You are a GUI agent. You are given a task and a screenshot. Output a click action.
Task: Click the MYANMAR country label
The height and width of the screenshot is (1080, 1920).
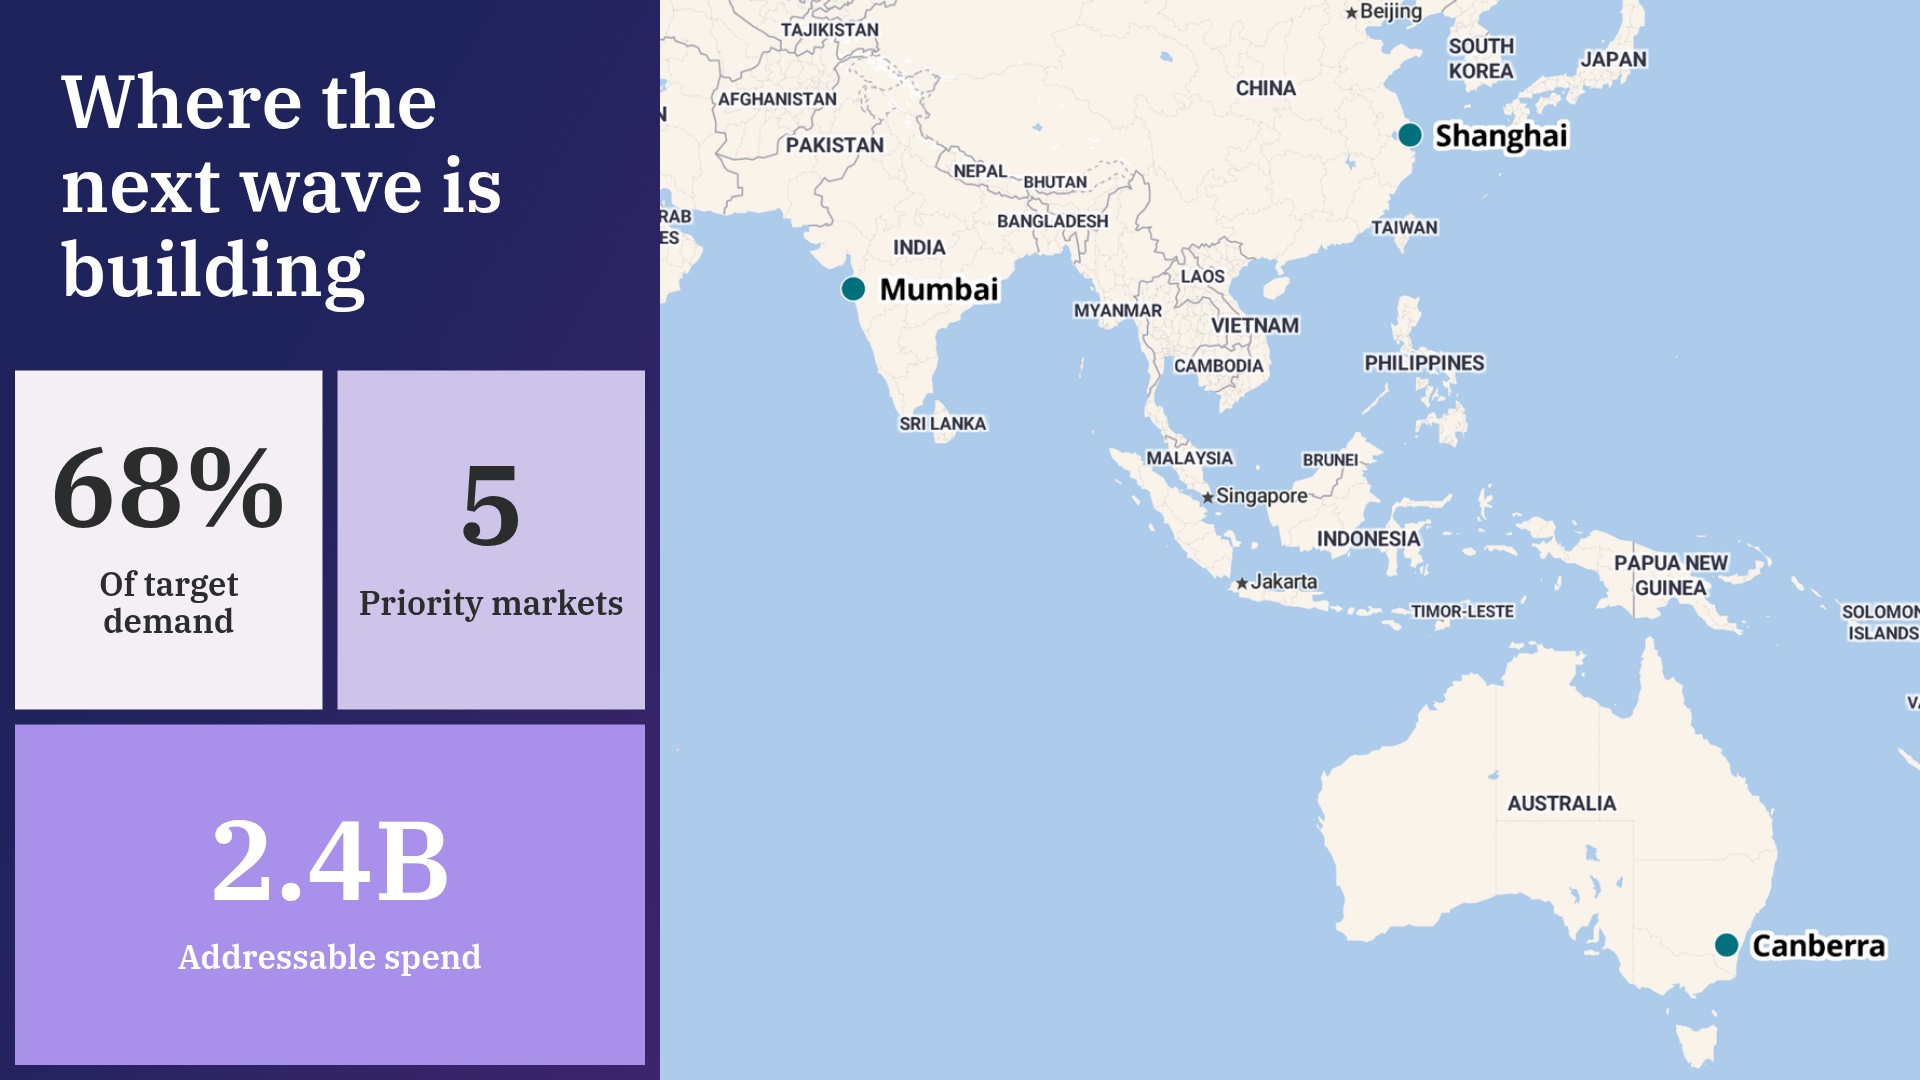click(1117, 311)
